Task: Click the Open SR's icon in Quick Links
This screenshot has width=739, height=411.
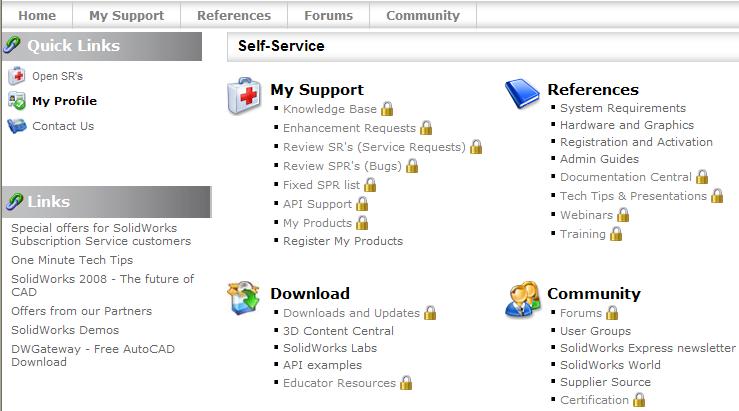Action: 16,75
